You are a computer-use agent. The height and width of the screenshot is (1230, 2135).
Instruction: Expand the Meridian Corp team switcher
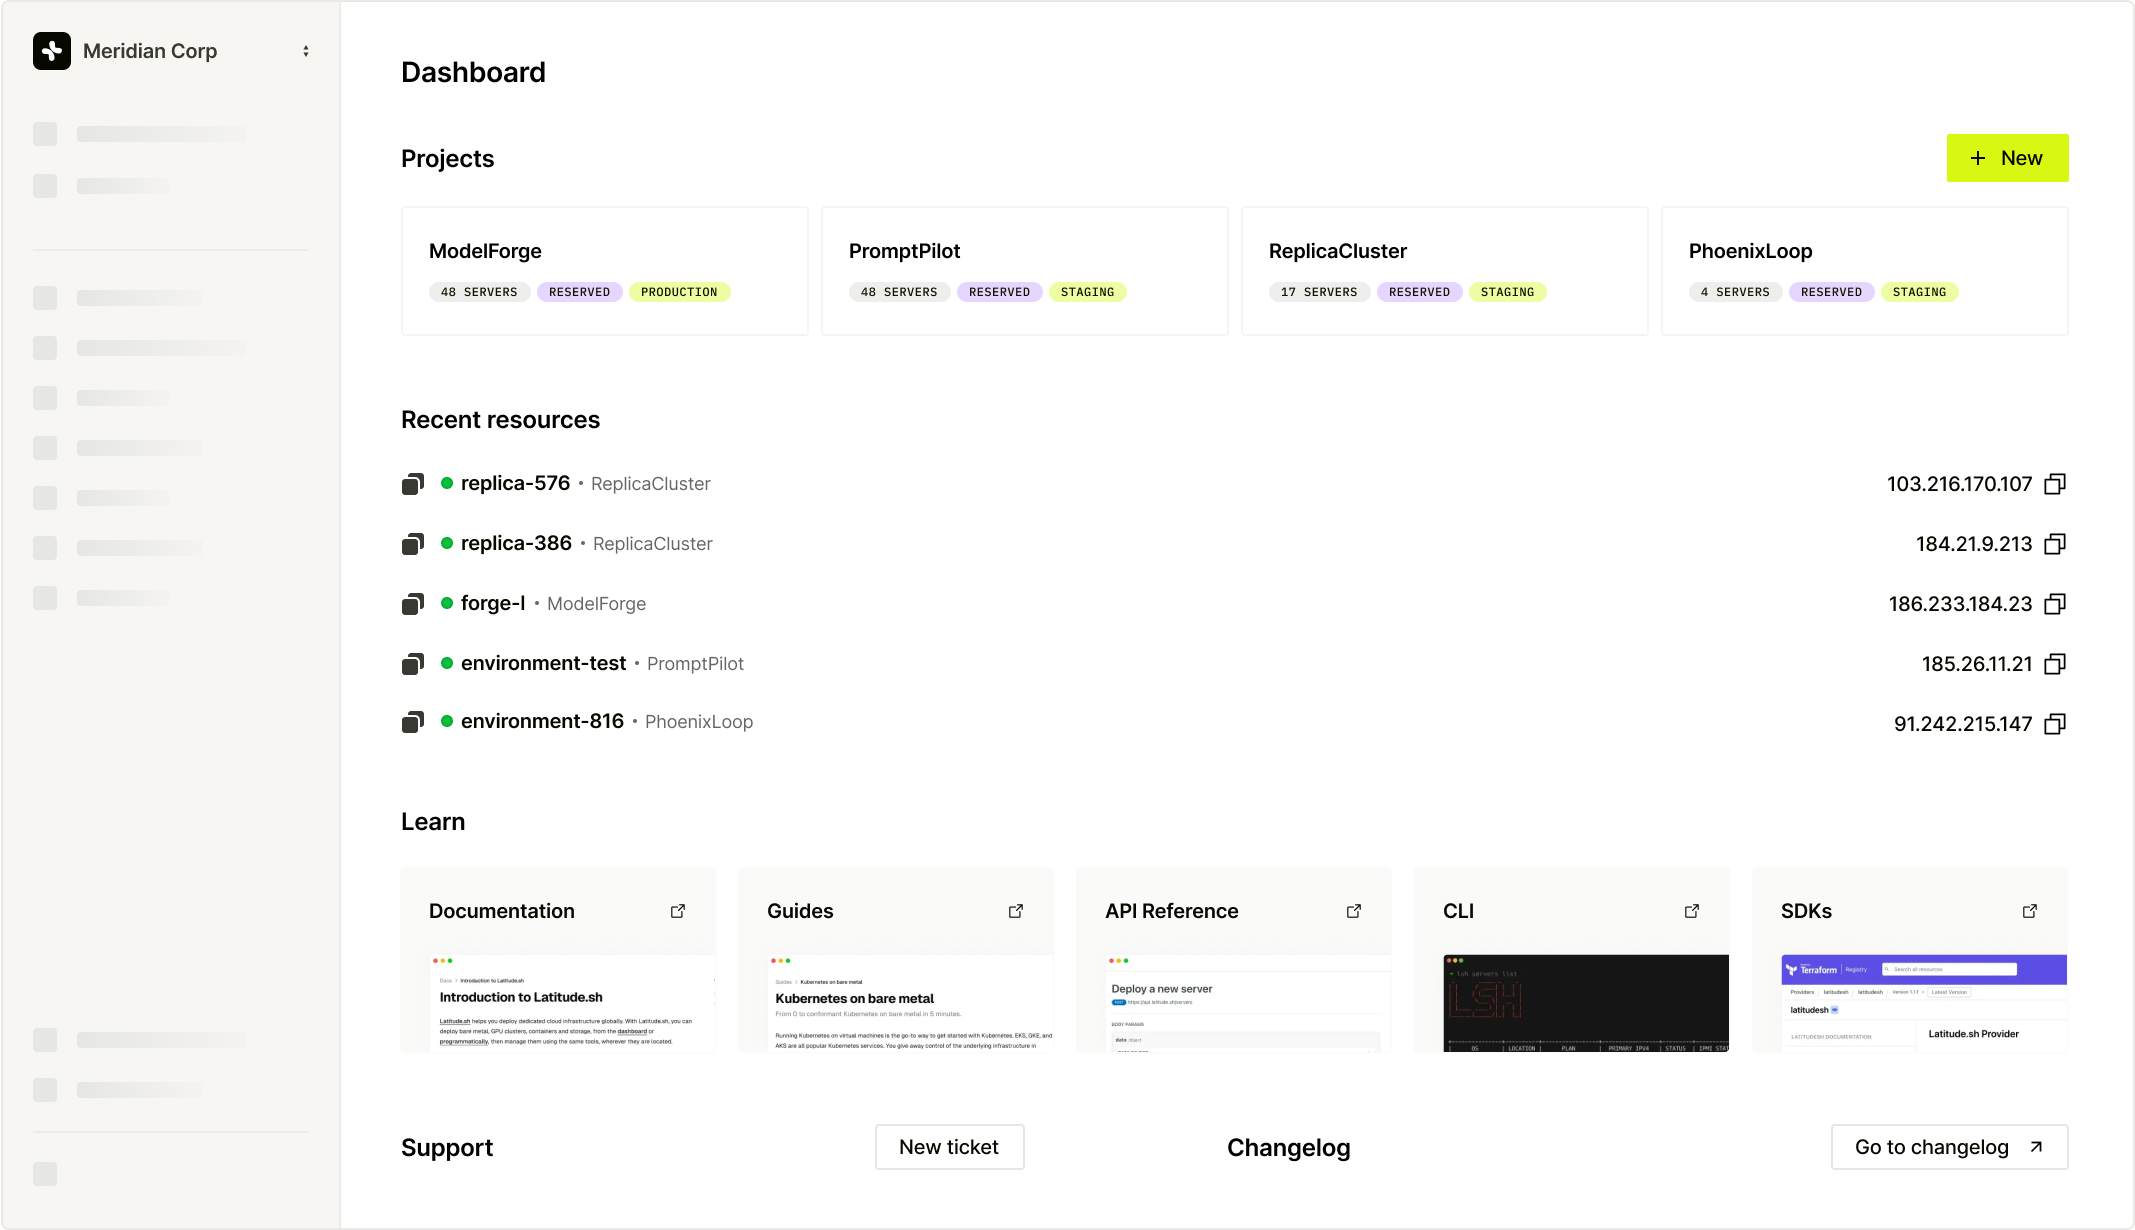click(306, 51)
